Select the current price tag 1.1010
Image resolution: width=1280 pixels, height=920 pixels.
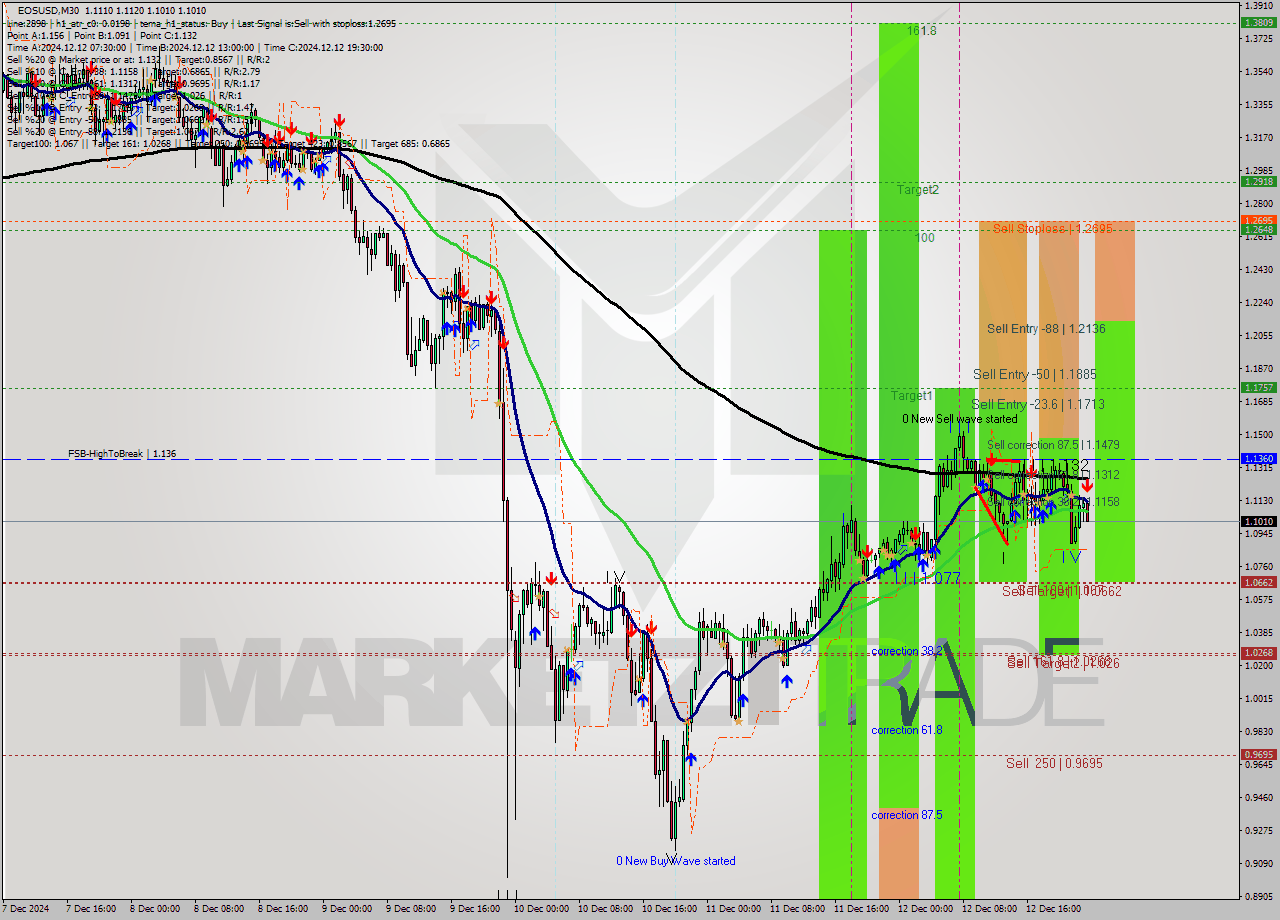pyautogui.click(x=1257, y=521)
